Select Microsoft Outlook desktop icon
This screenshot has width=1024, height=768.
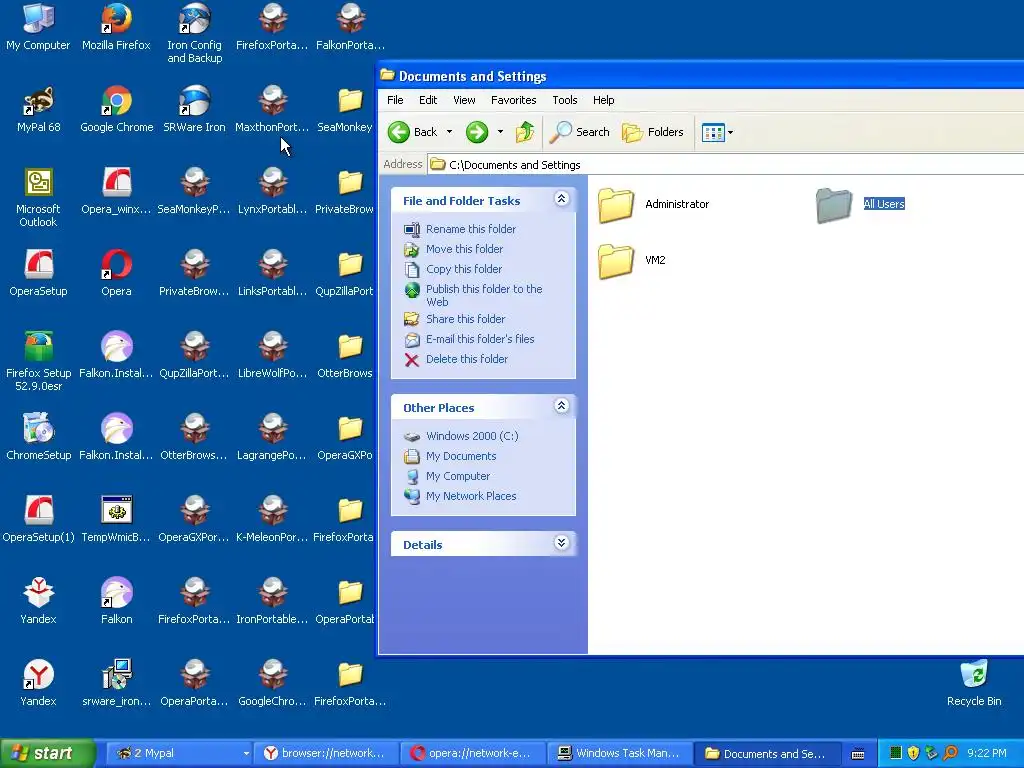point(38,197)
